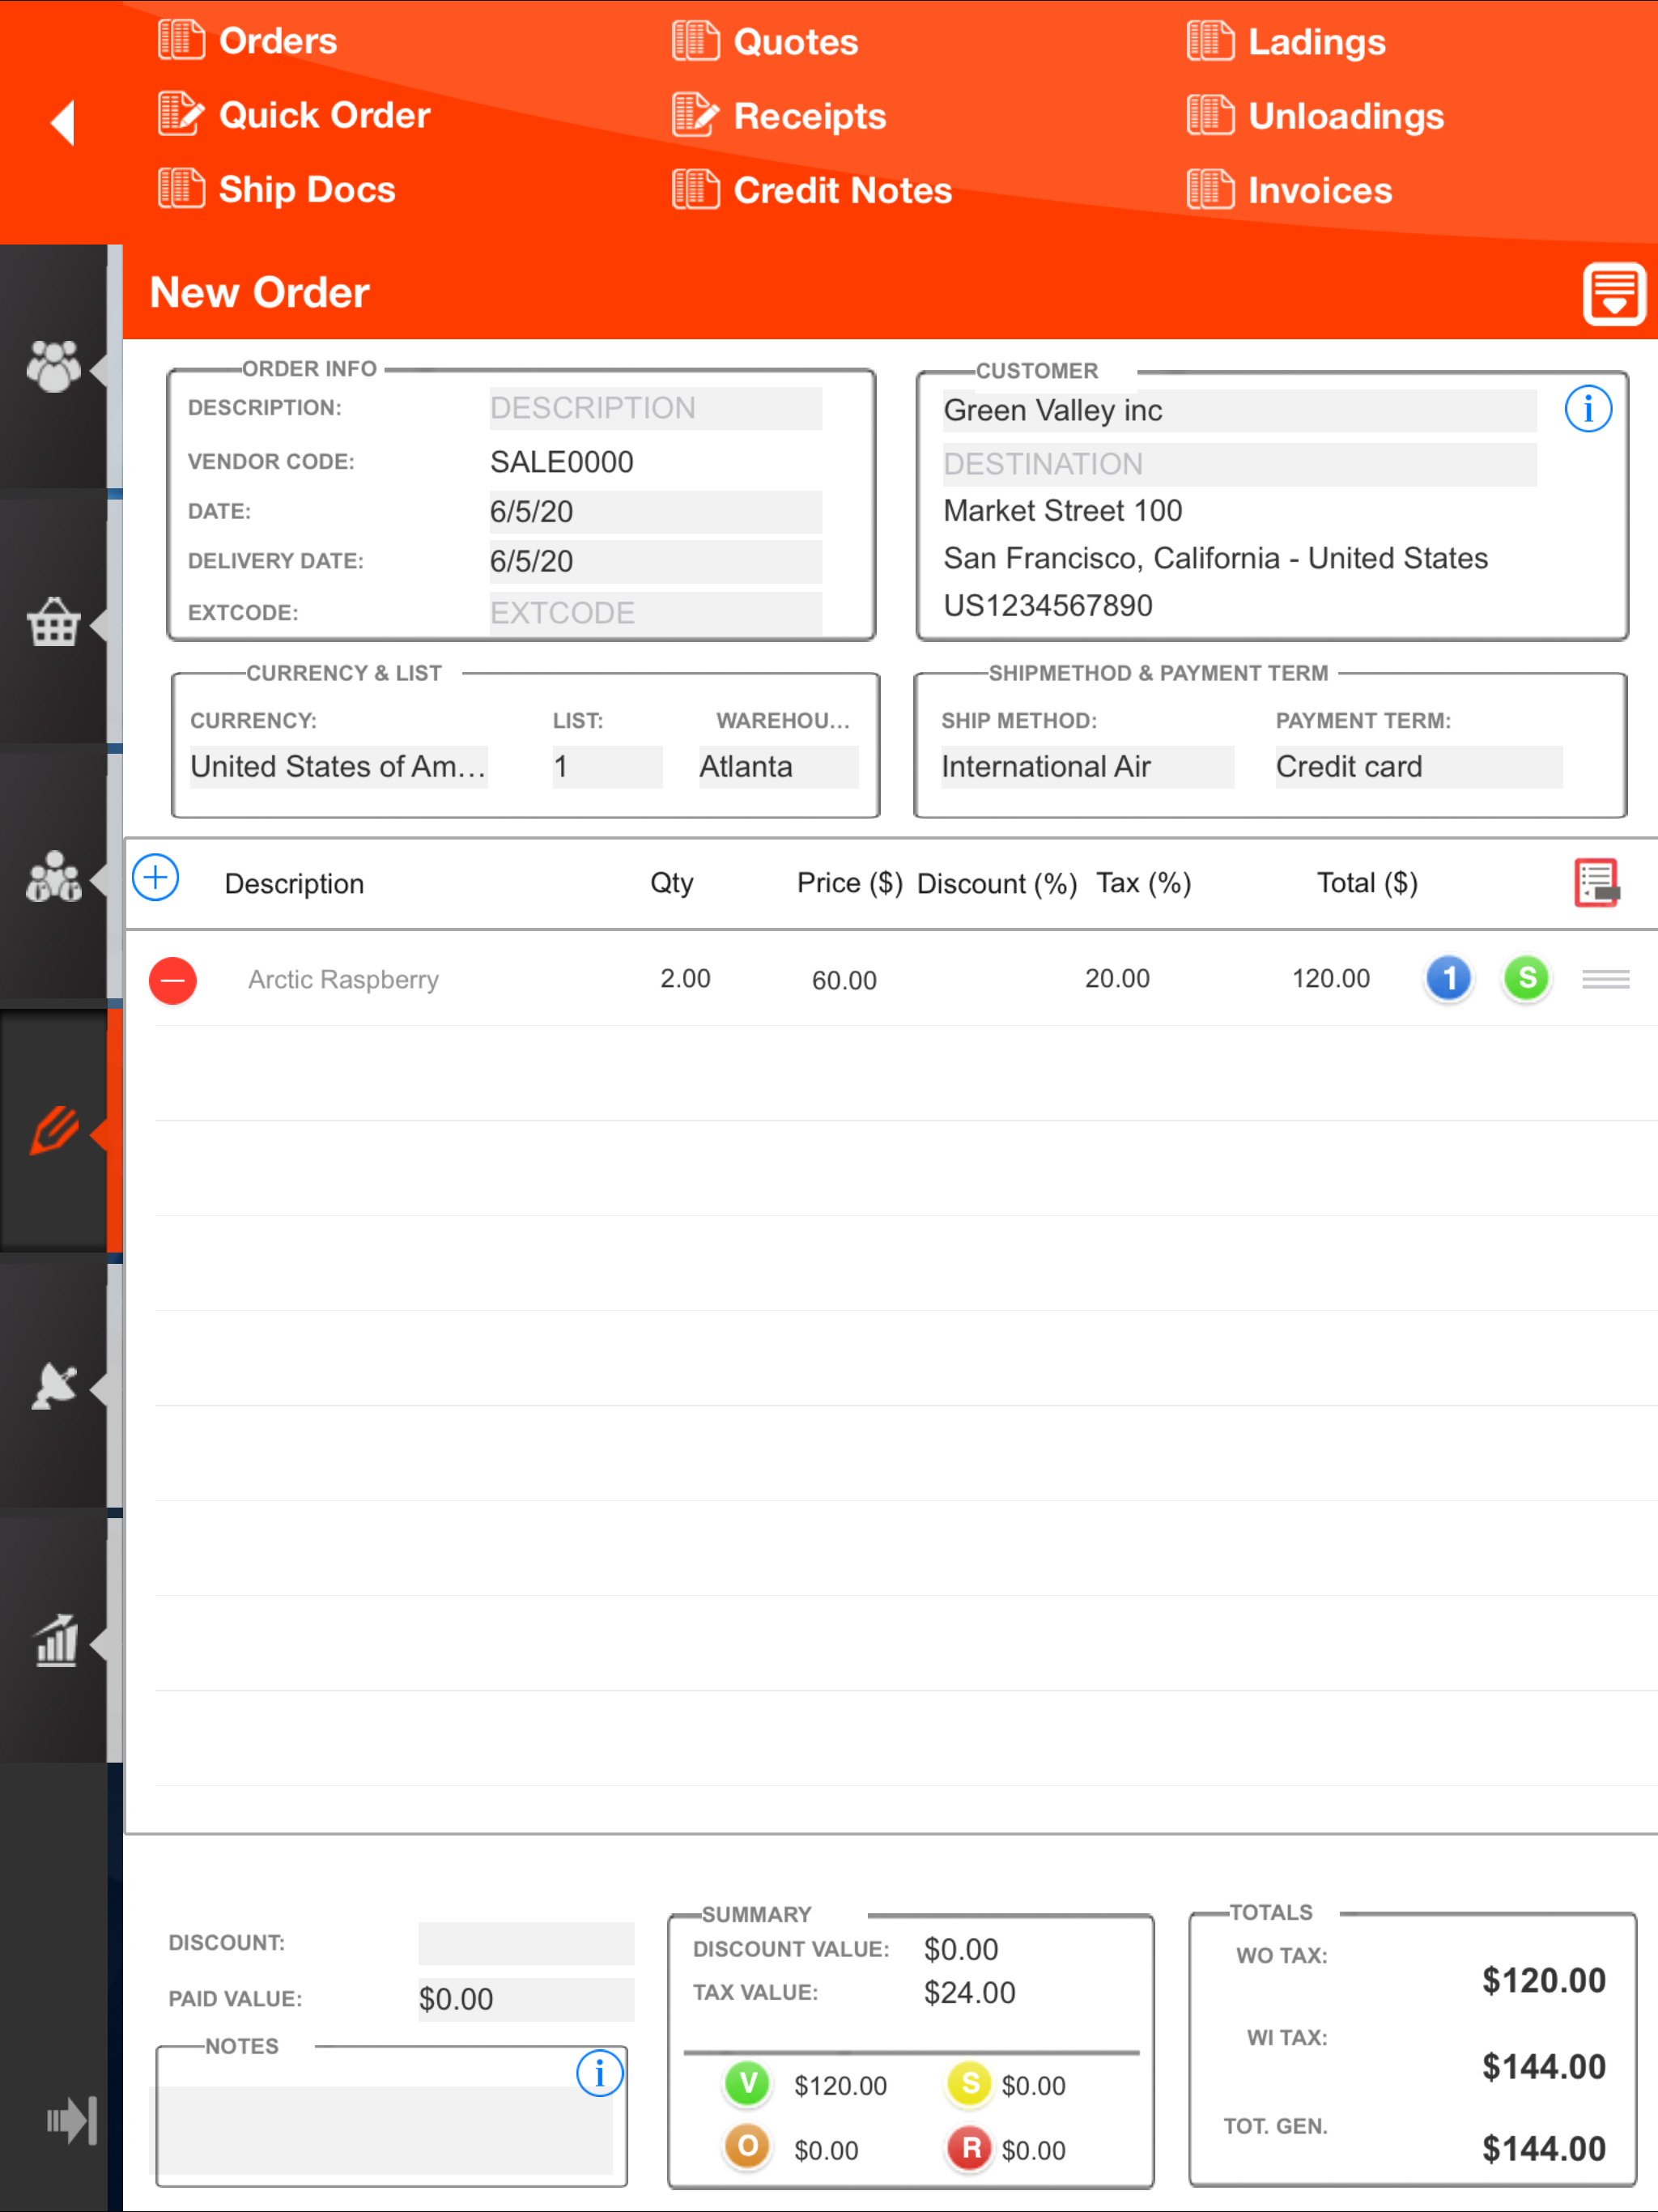Click the EXTCODE input field
1658x2212 pixels.
point(656,613)
